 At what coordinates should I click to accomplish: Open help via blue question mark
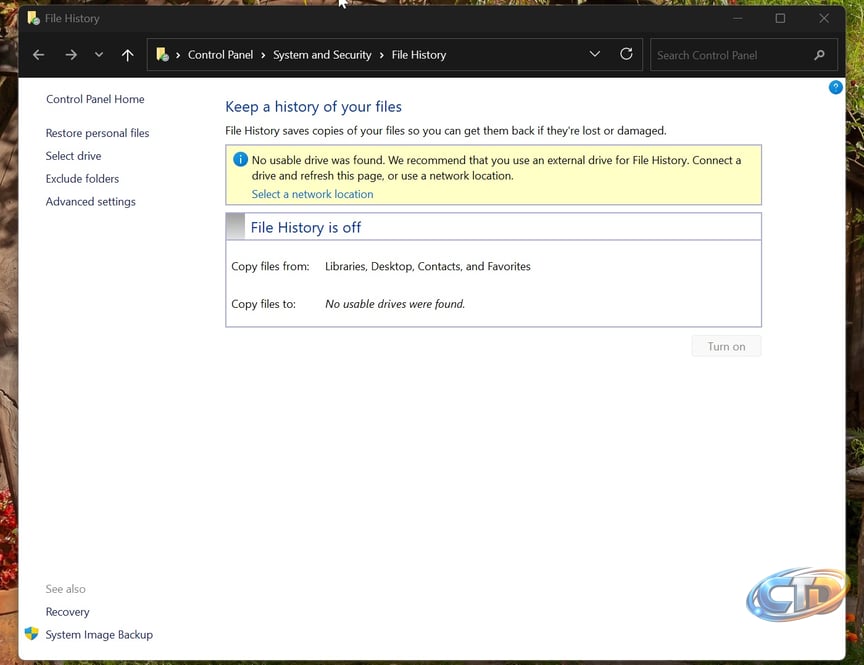coord(835,87)
